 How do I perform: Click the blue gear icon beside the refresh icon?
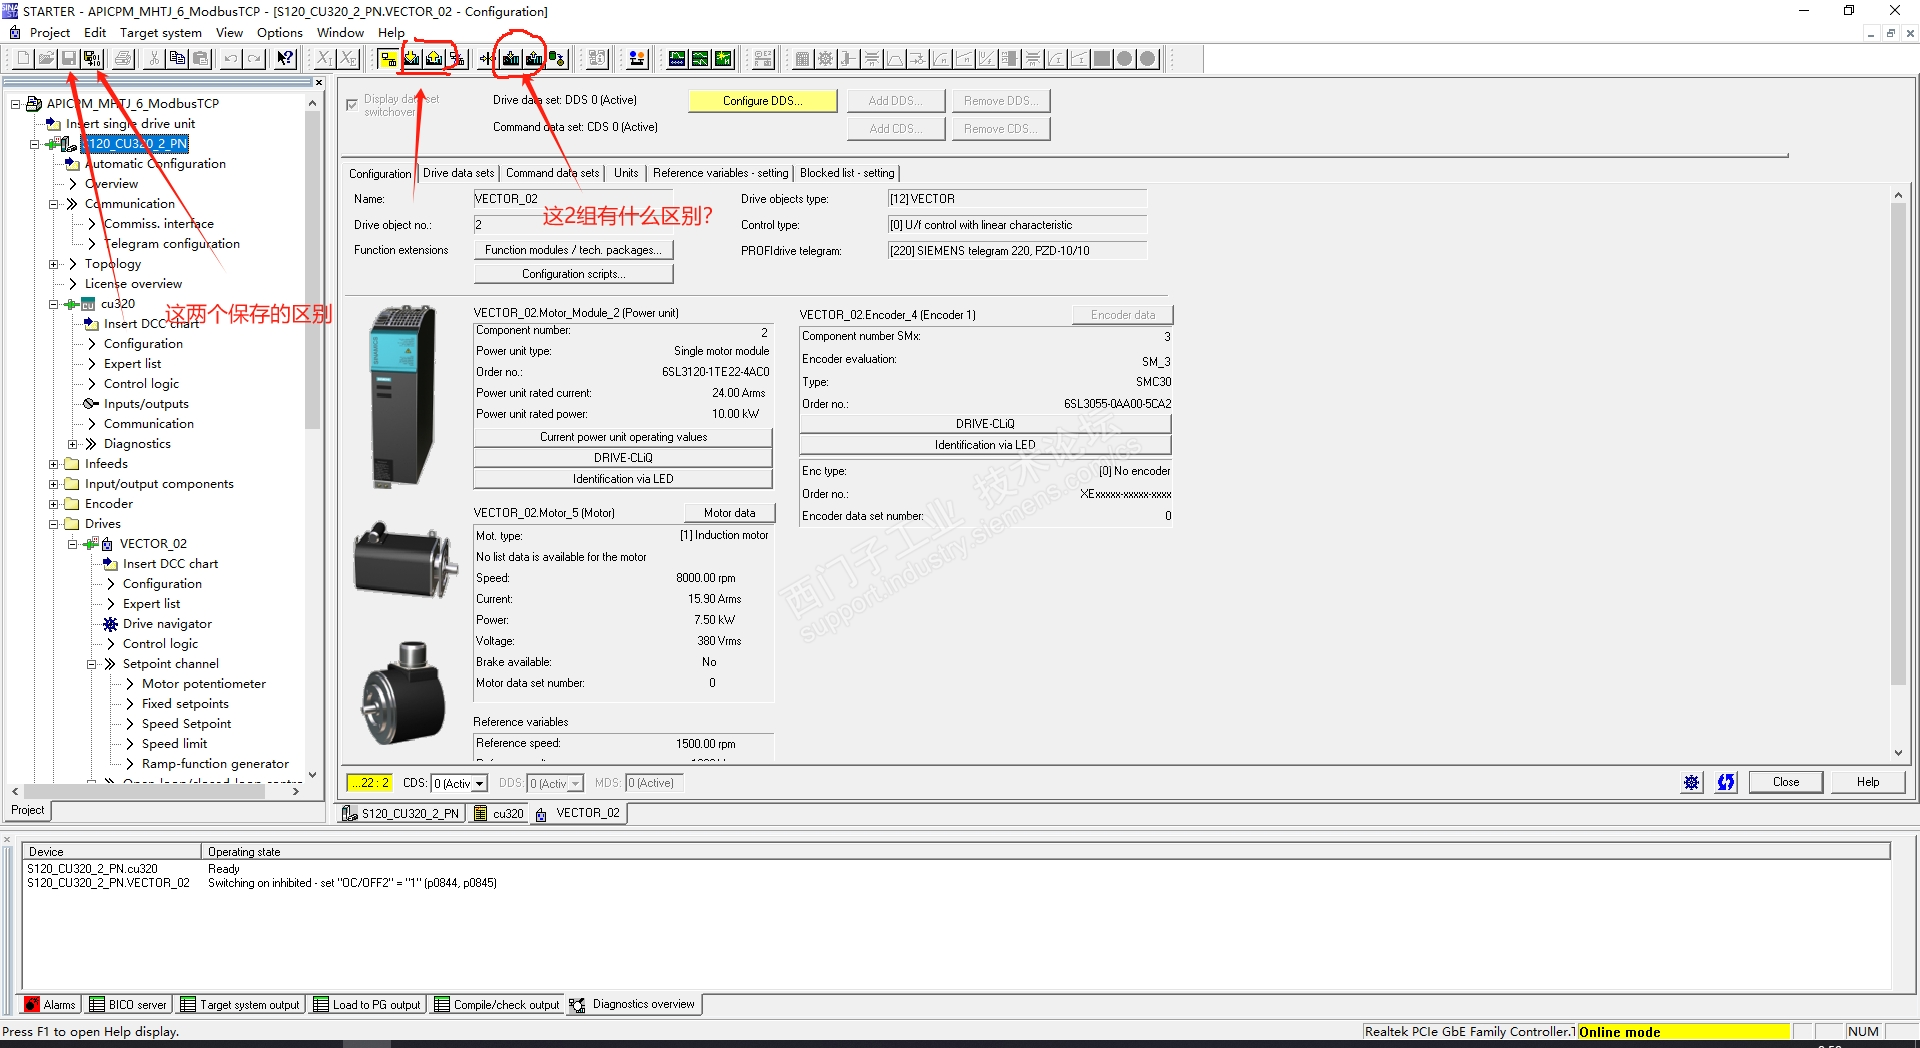pos(1691,782)
